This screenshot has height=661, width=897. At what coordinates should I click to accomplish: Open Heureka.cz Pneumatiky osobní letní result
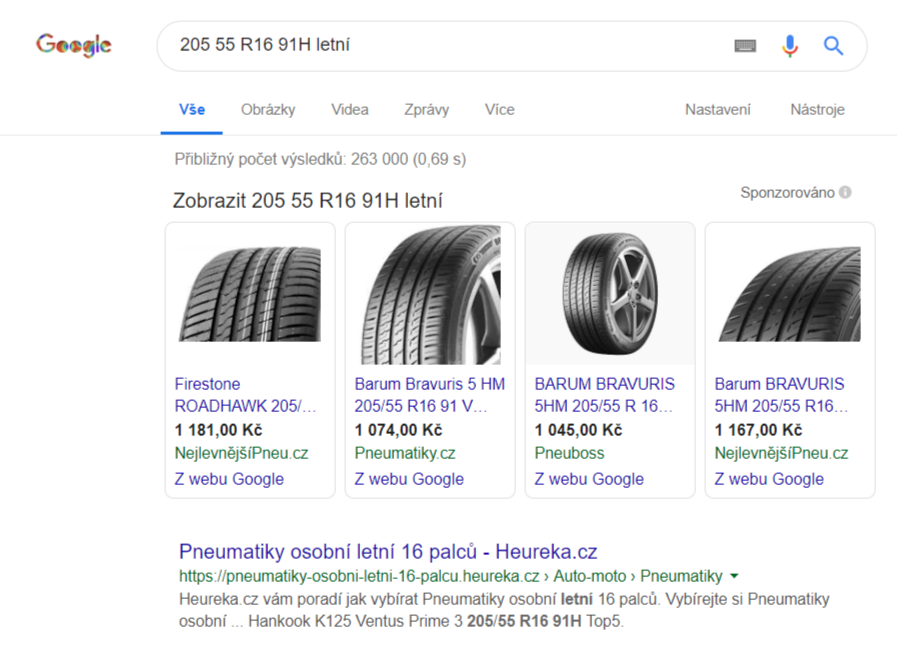point(388,551)
